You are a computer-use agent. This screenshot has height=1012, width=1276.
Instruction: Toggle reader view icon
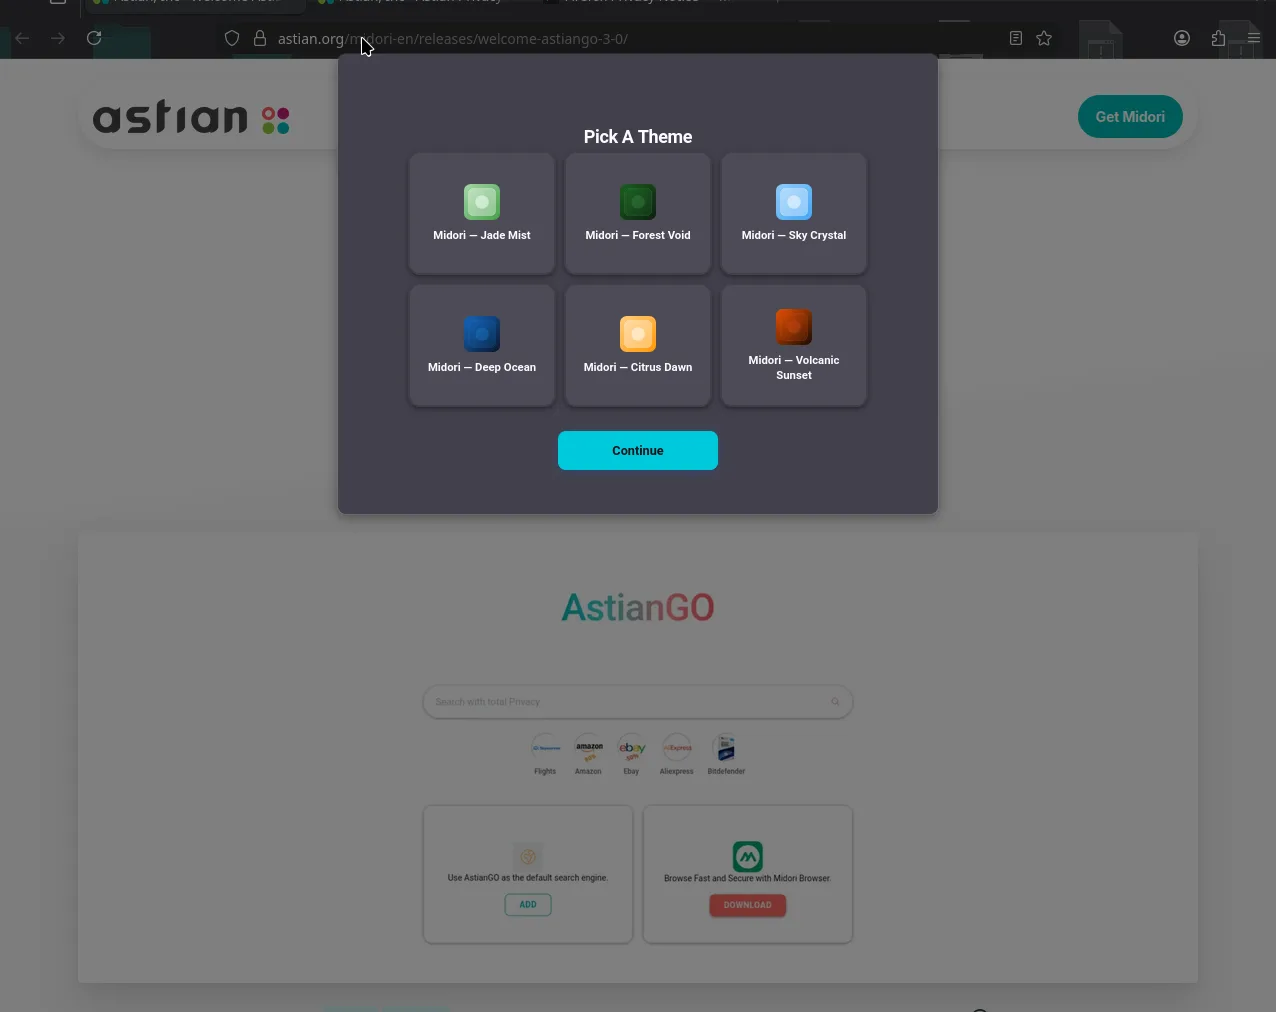point(1015,38)
